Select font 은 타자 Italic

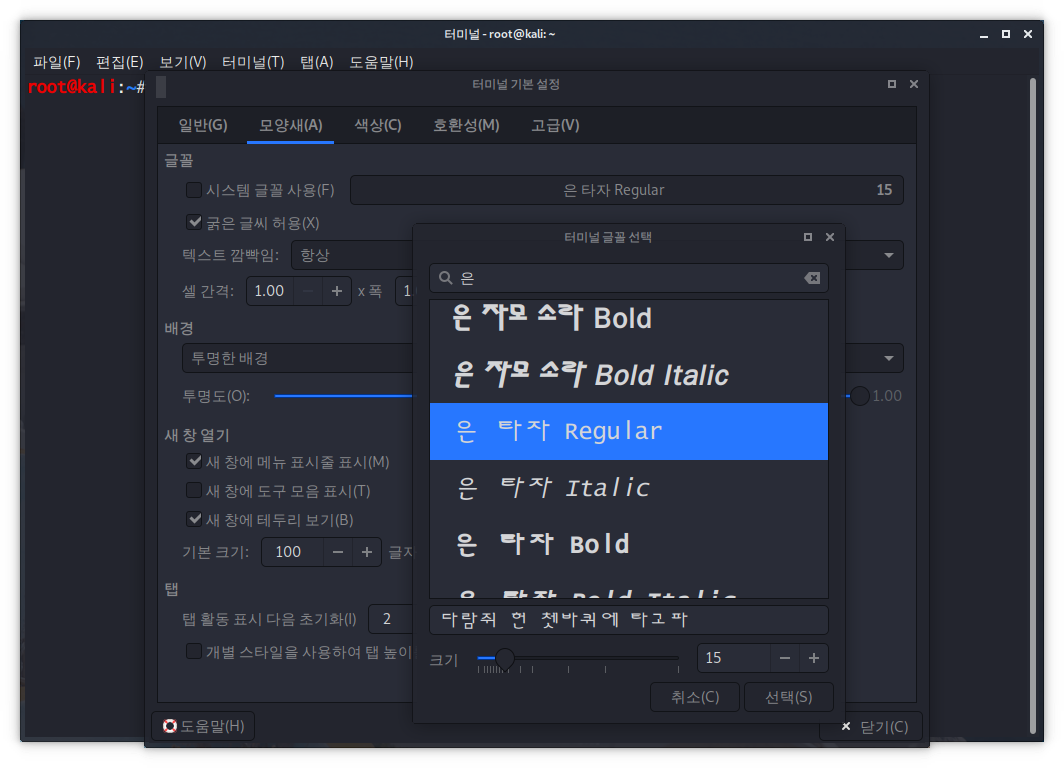(x=628, y=488)
